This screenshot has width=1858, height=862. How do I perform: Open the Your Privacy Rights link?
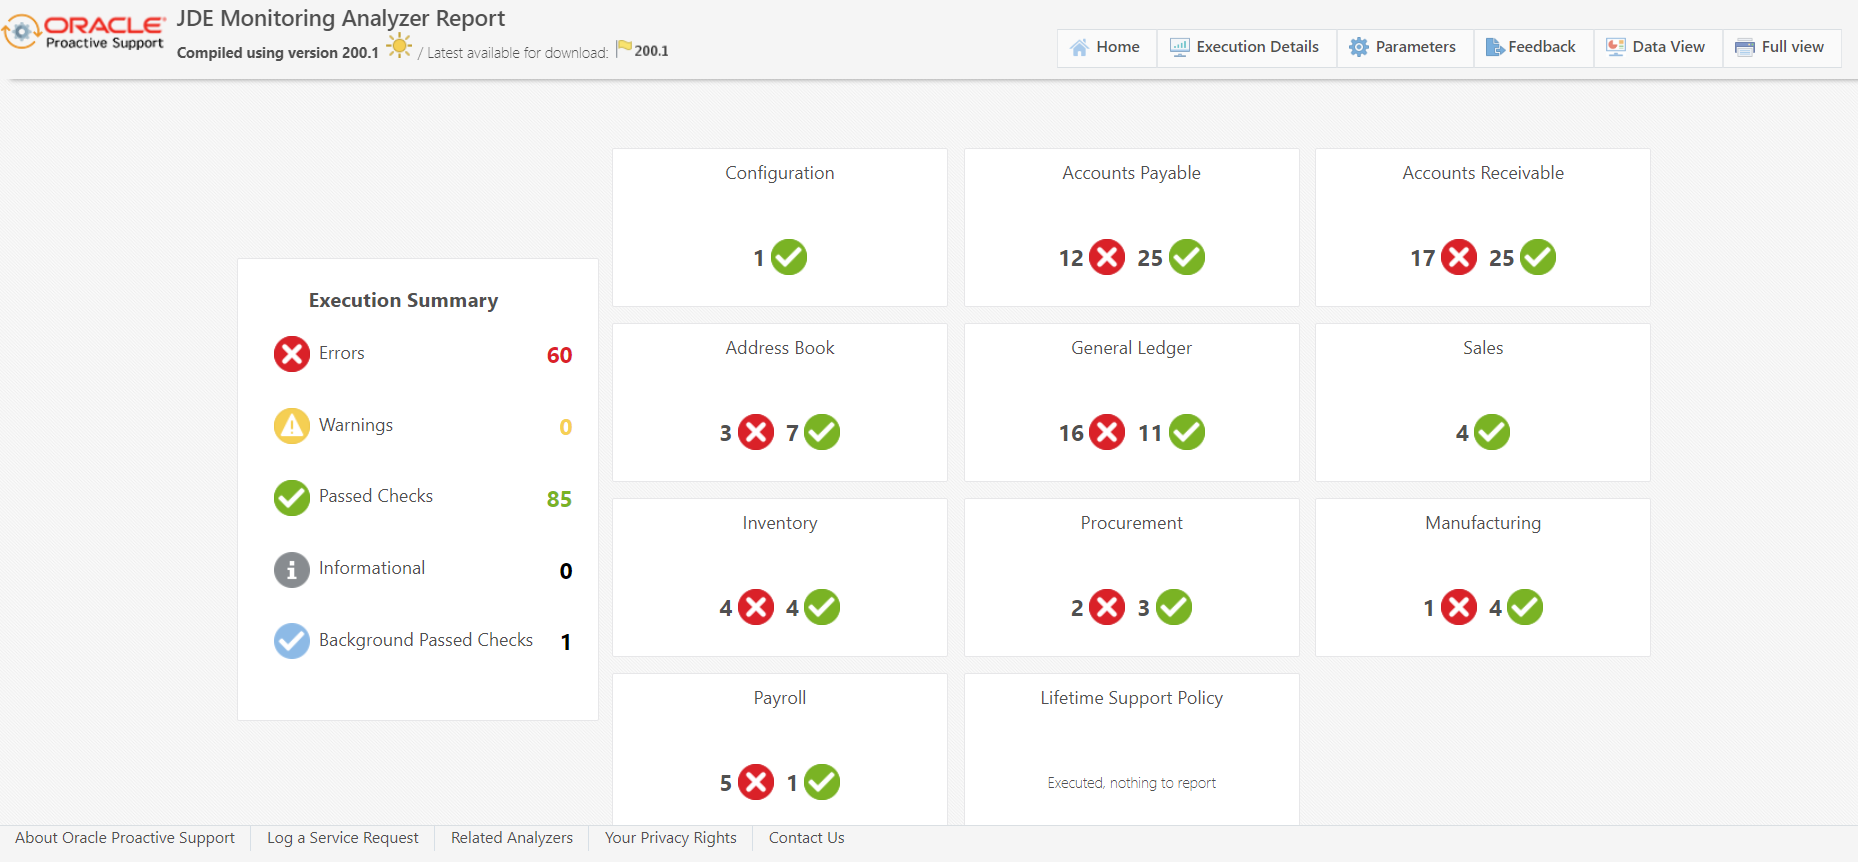[x=671, y=838]
